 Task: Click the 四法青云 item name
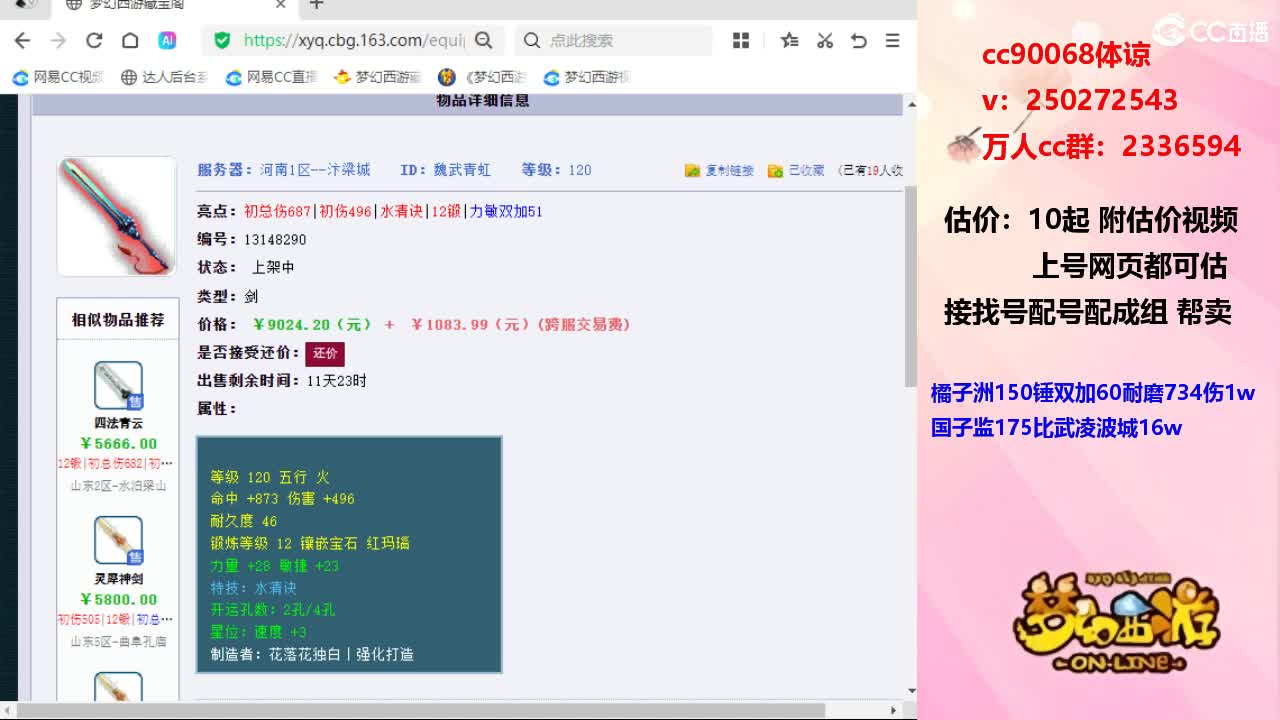coord(119,423)
